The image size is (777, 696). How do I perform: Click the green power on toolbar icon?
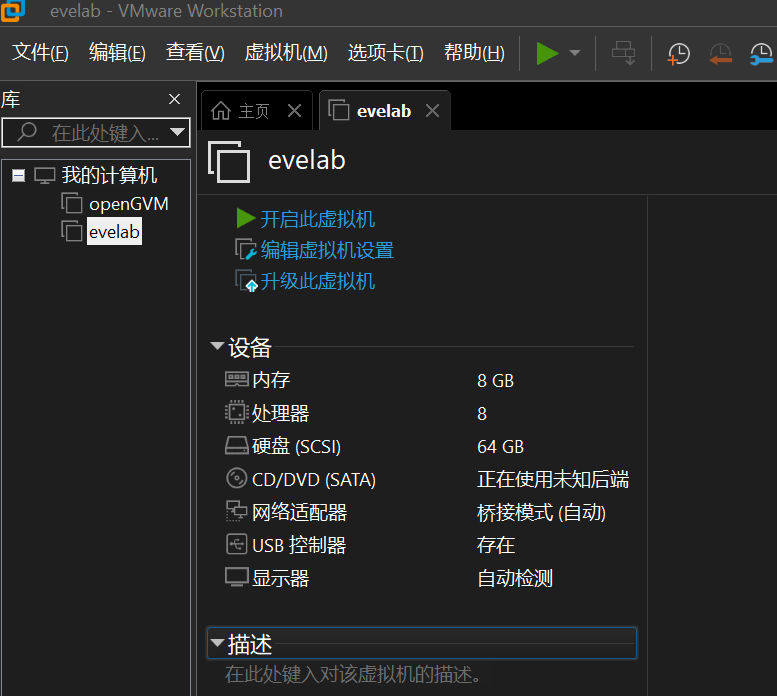click(x=546, y=53)
